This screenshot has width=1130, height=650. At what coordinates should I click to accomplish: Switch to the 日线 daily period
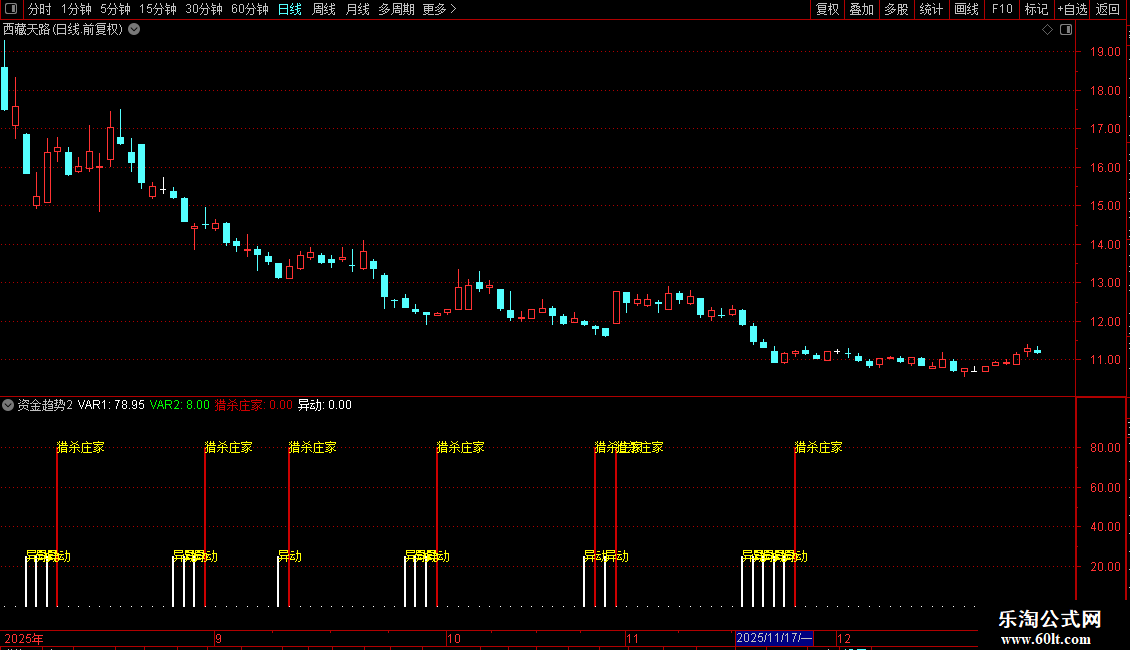point(290,9)
